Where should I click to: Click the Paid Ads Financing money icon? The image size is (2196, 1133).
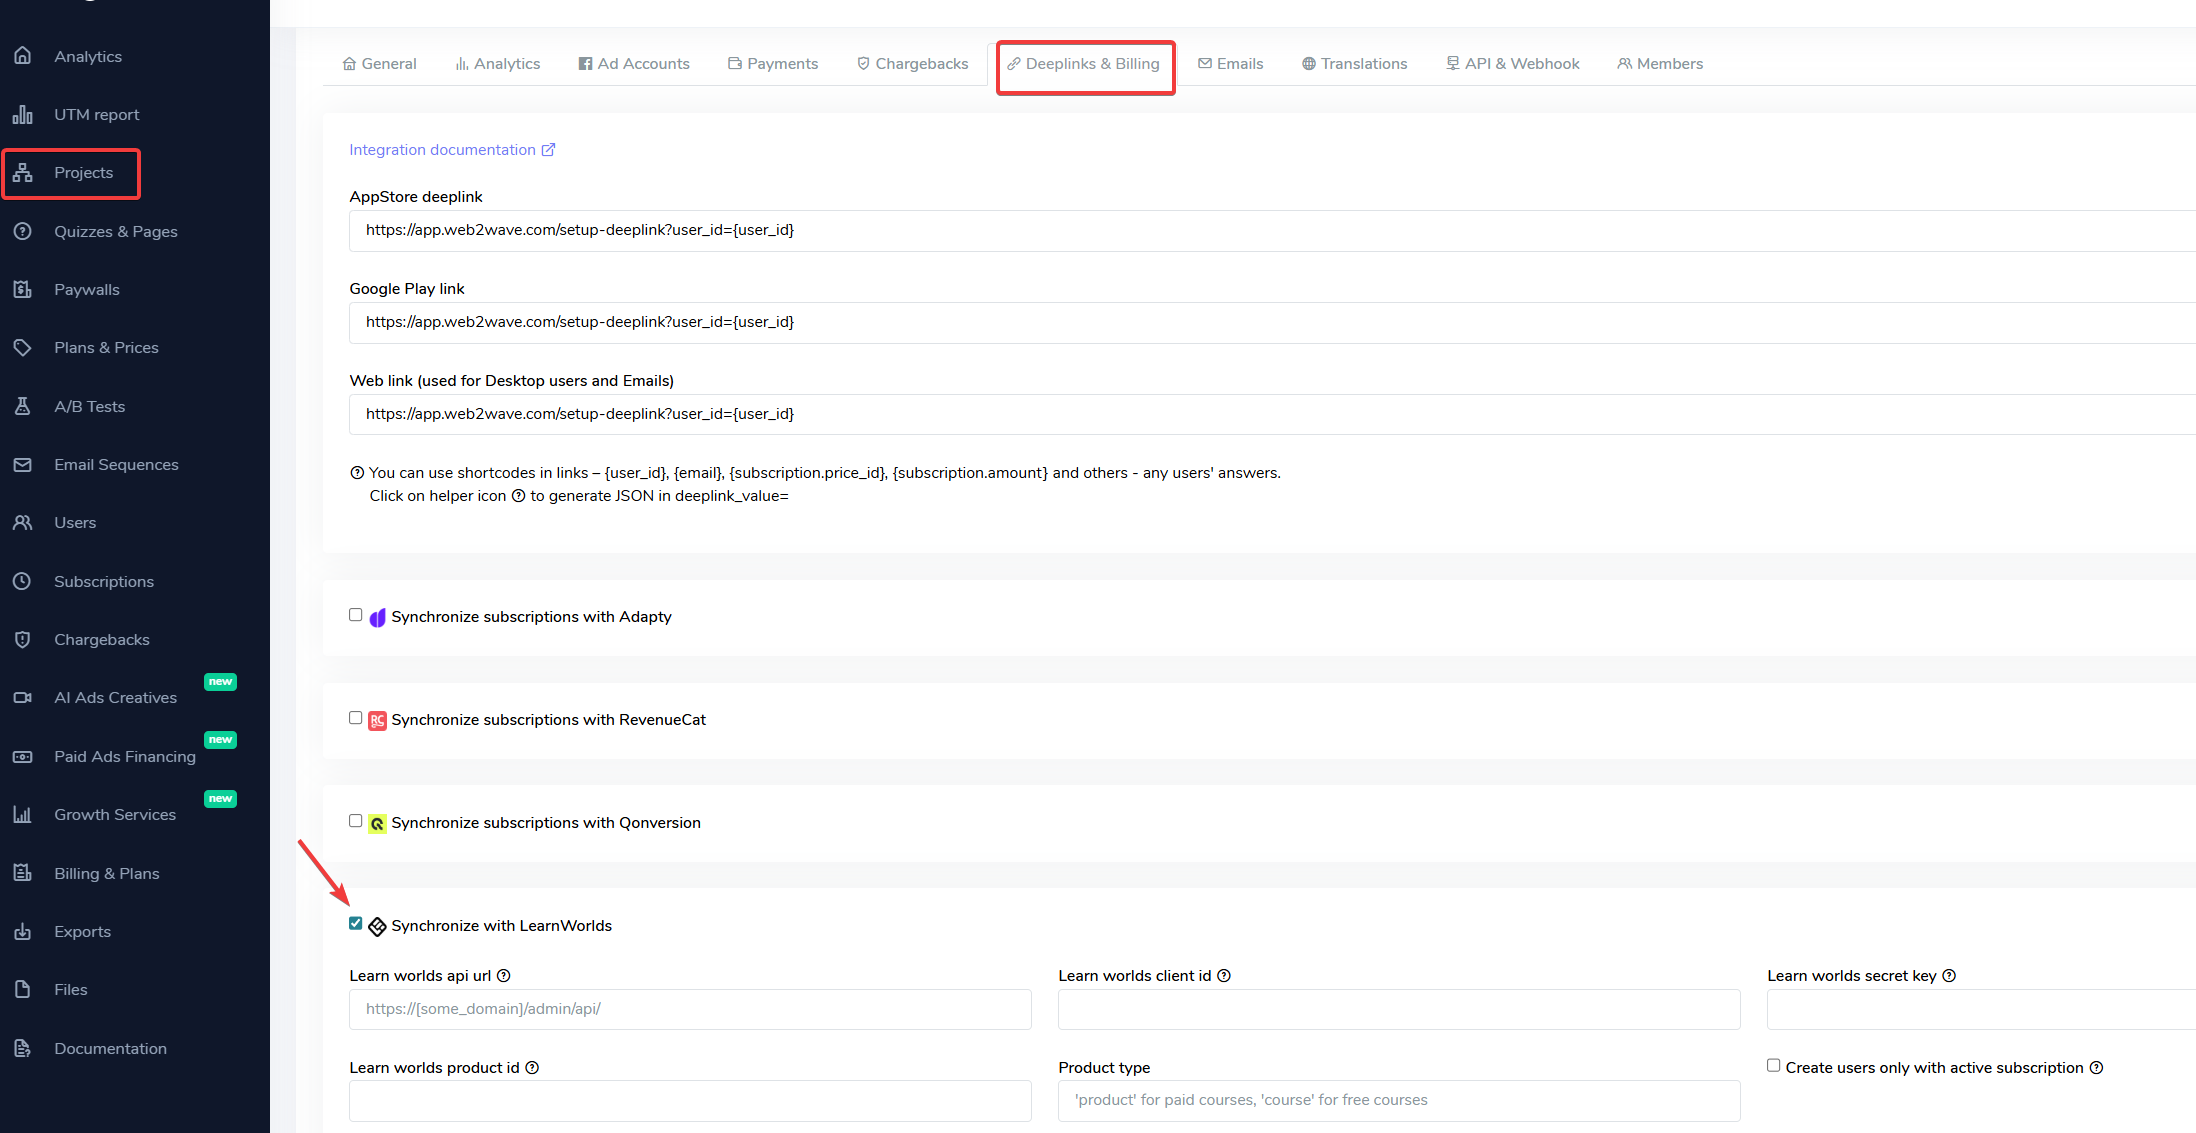23,756
